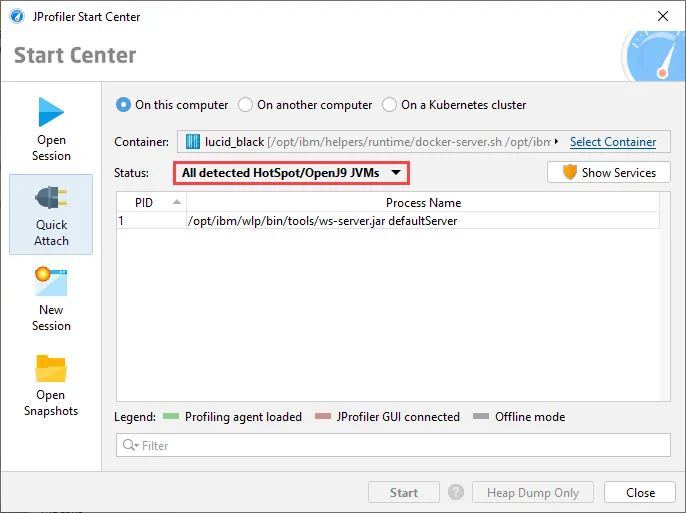Click the Start button
Image resolution: width=686 pixels, height=513 pixels.
tap(404, 493)
